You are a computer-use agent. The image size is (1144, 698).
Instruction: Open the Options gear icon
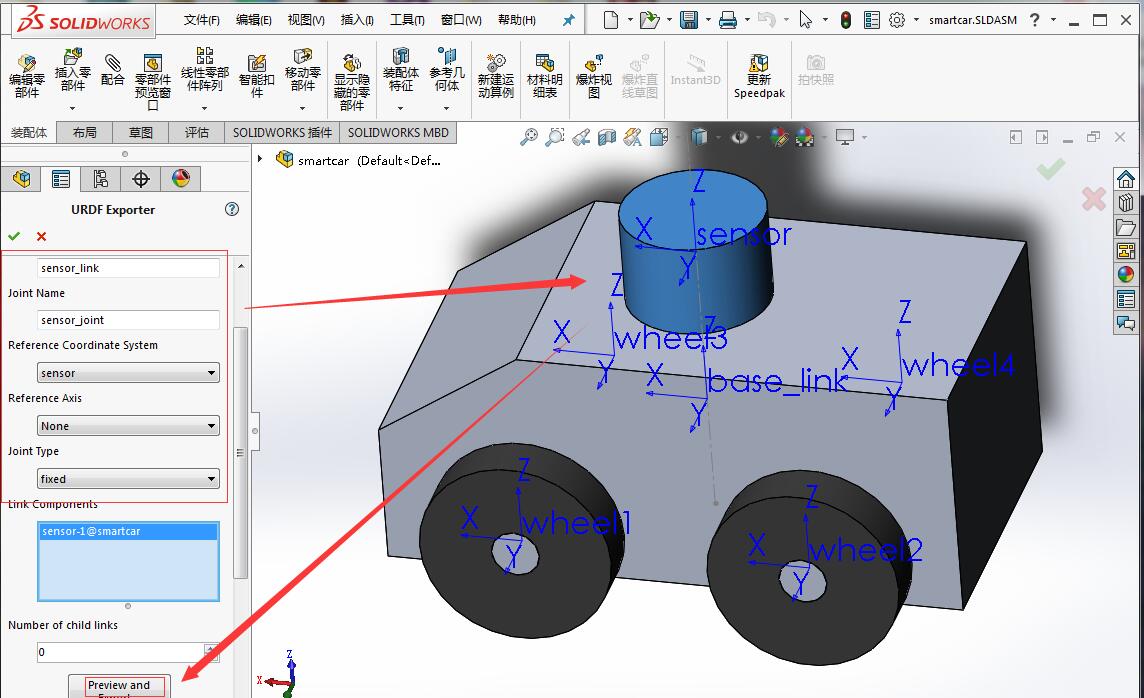pos(897,20)
